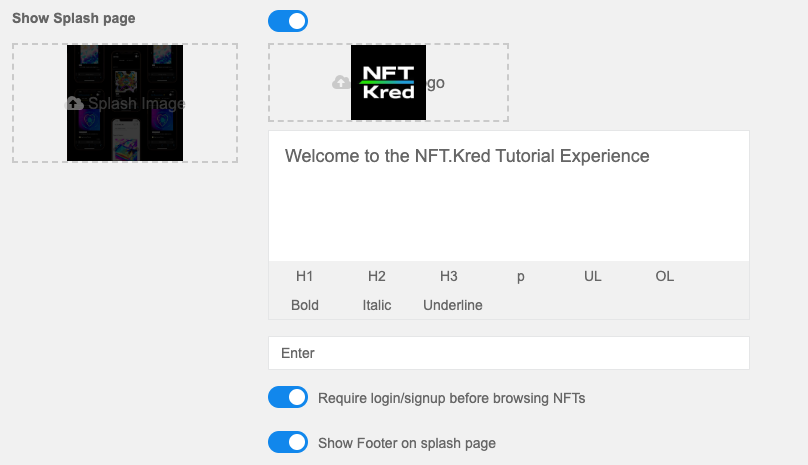The width and height of the screenshot is (808, 465).
Task: Click into the welcome text editor area
Action: [509, 196]
